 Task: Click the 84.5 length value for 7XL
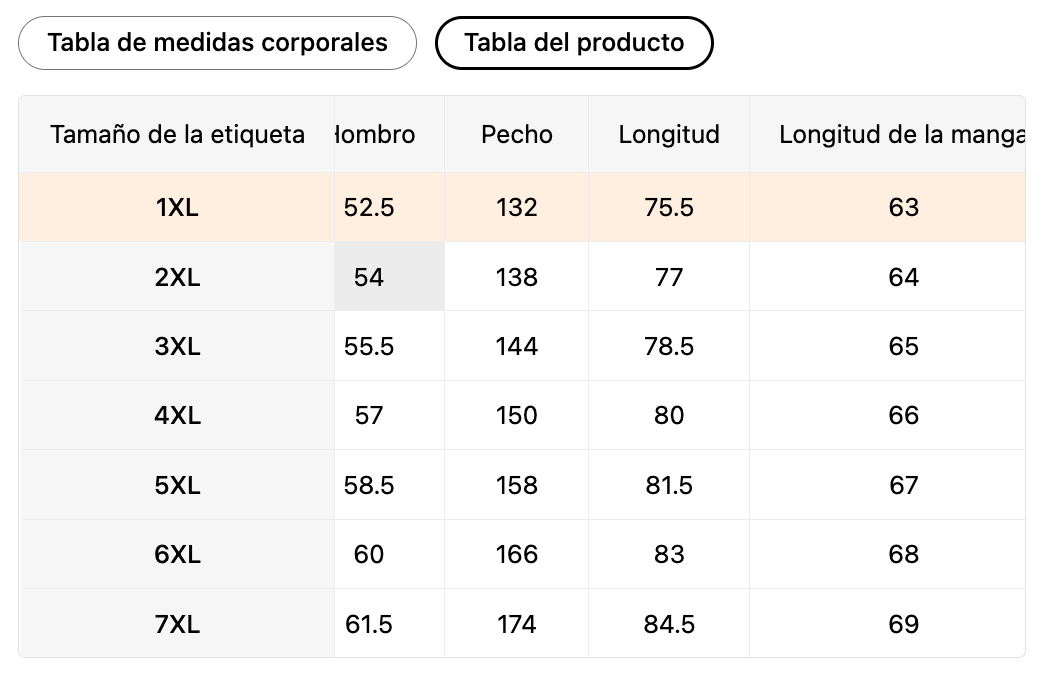[668, 624]
